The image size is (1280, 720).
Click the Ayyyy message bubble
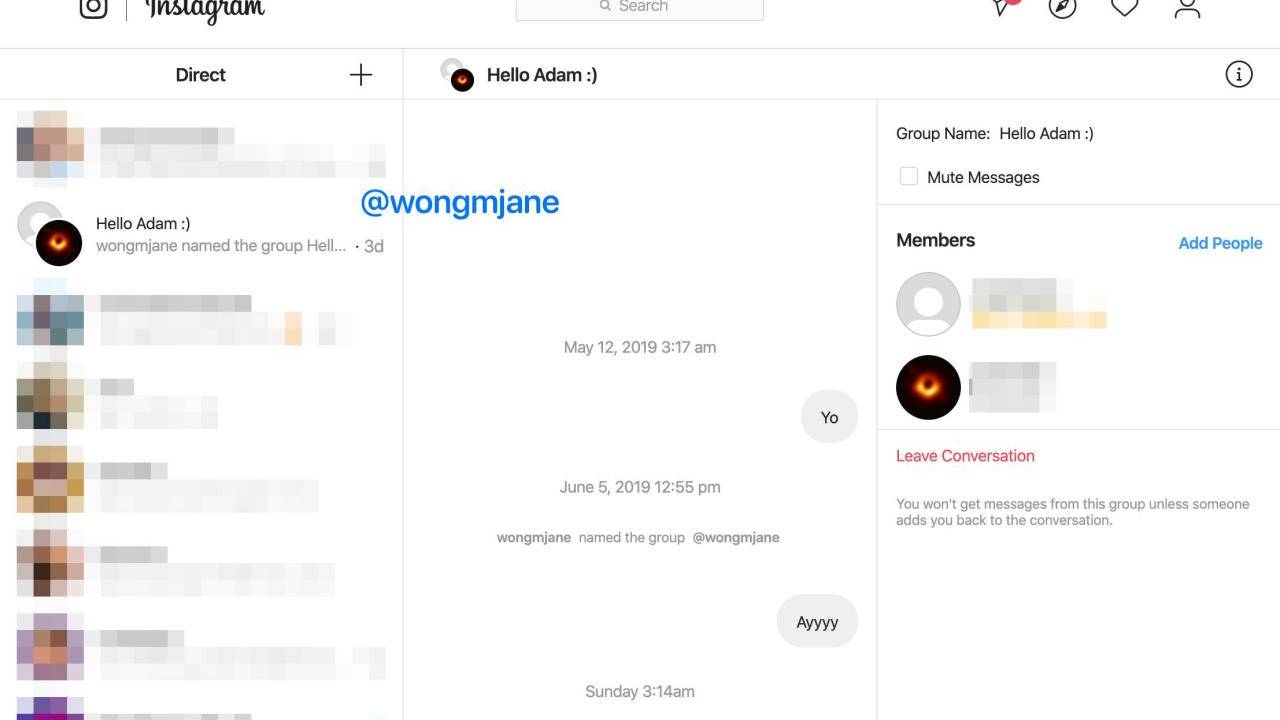pyautogui.click(x=817, y=622)
